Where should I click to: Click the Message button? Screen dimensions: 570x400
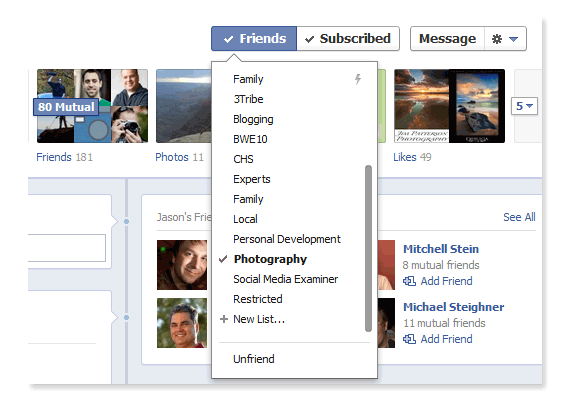pyautogui.click(x=447, y=39)
